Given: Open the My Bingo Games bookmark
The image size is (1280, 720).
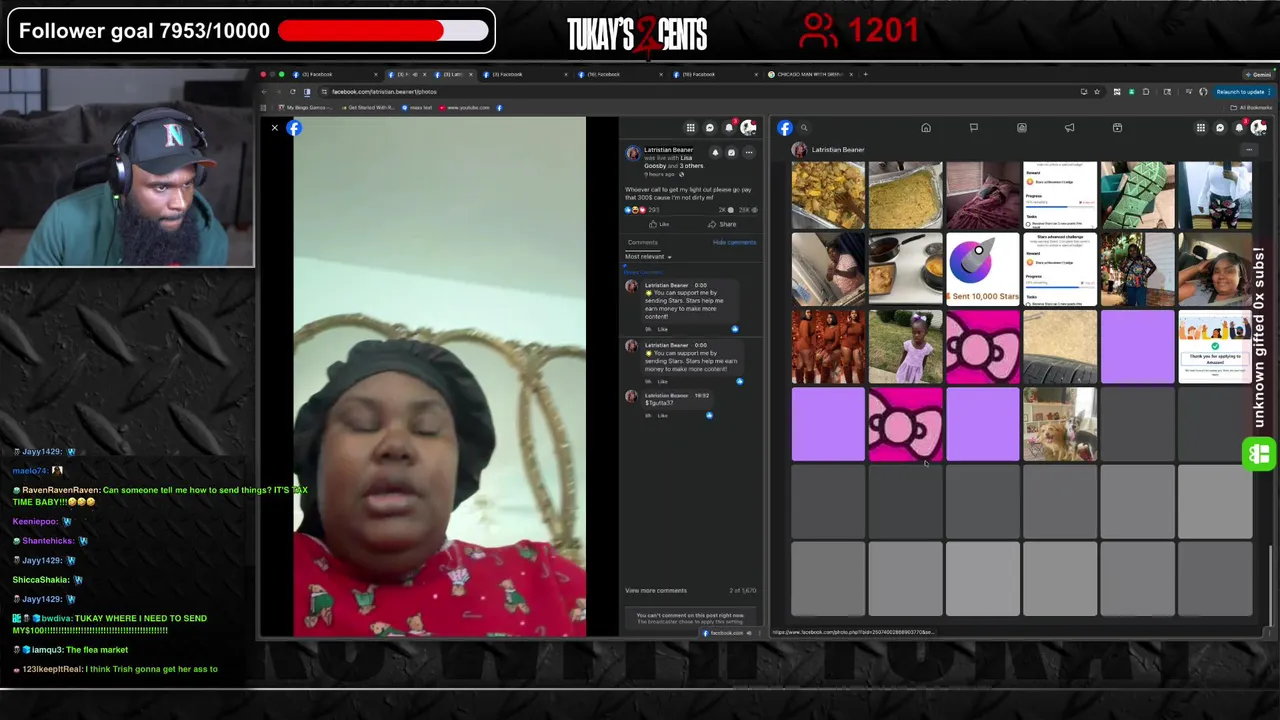Looking at the screenshot, I should 305,107.
